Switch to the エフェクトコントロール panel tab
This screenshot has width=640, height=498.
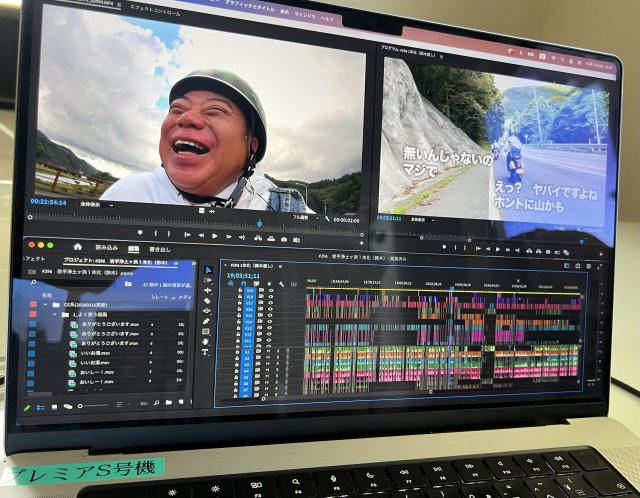click(x=155, y=10)
